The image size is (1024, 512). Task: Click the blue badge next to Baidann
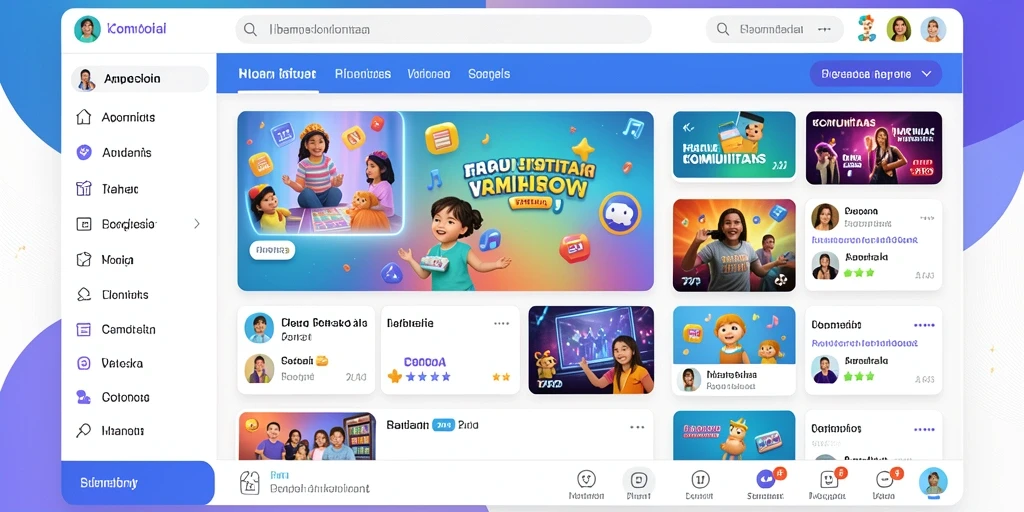pyautogui.click(x=443, y=424)
